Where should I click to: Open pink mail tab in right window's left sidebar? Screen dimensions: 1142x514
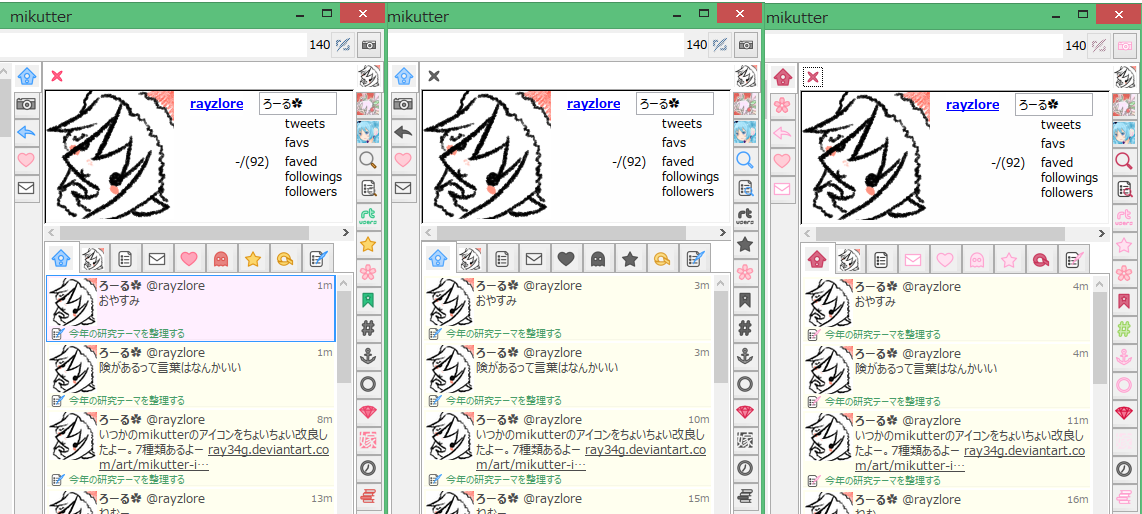click(781, 189)
